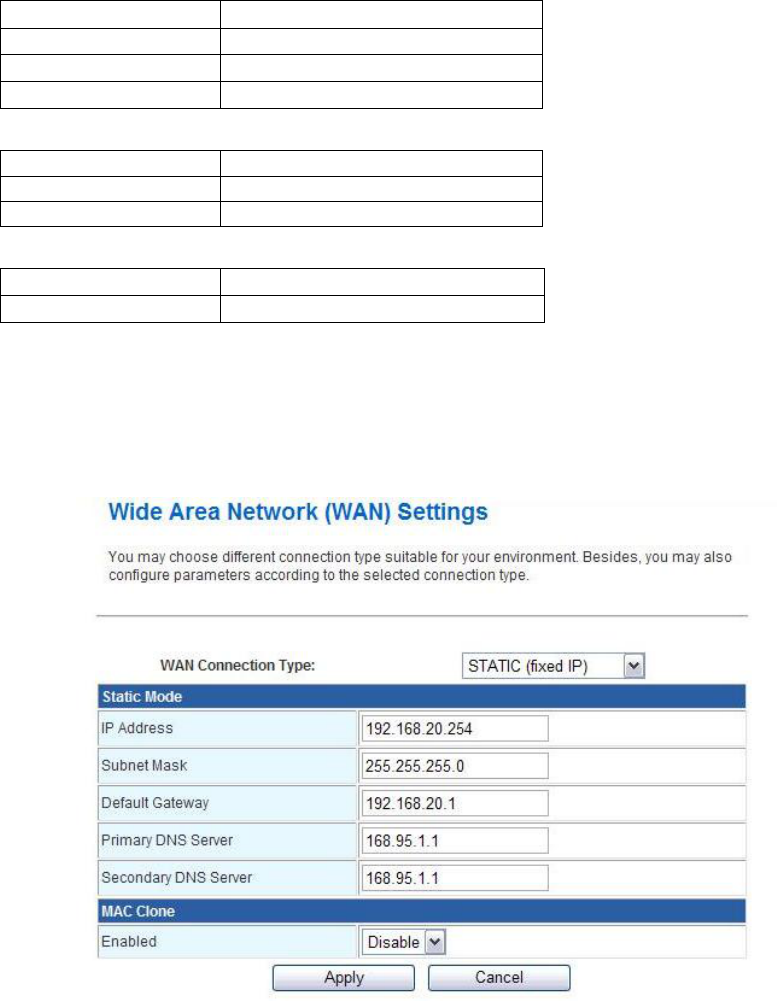Click the Apply button
Image resolution: width=777 pixels, height=1001 pixels.
coord(343,977)
